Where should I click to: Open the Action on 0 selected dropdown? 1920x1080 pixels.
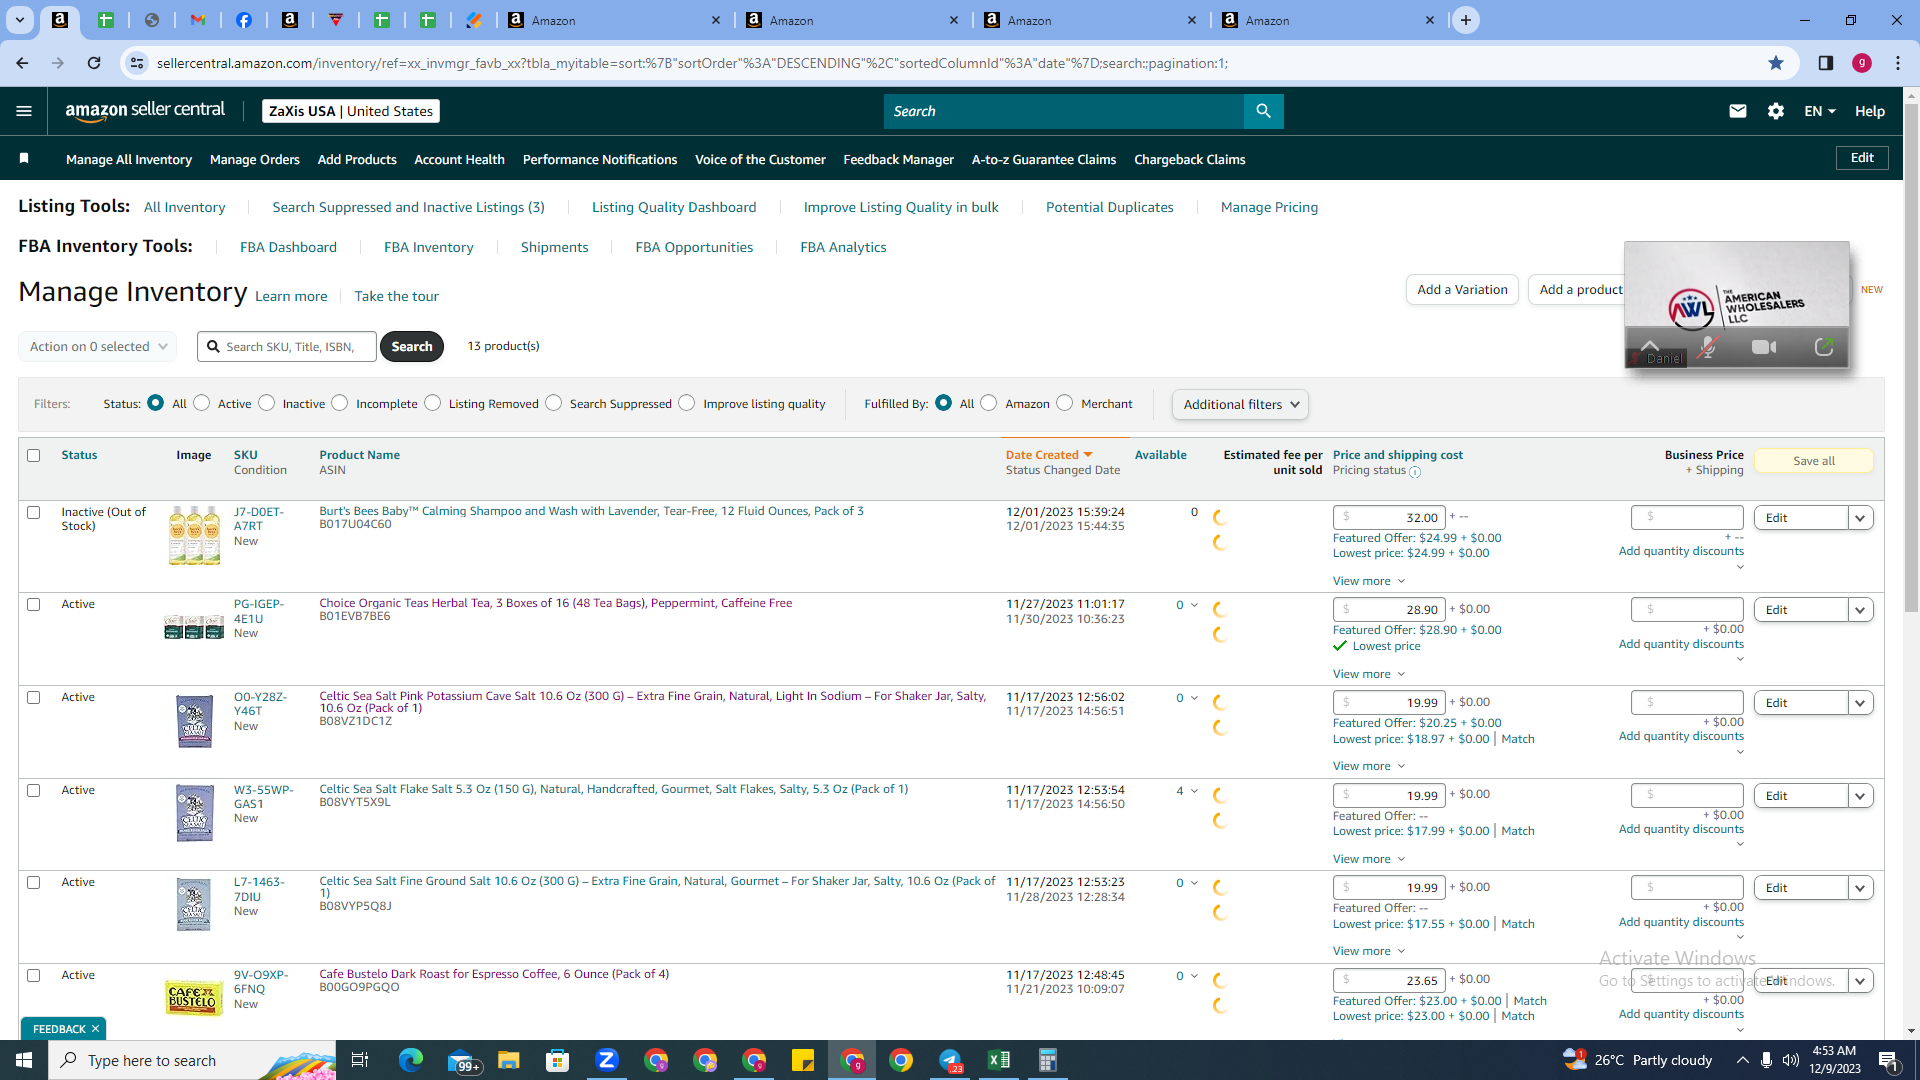pyautogui.click(x=98, y=347)
